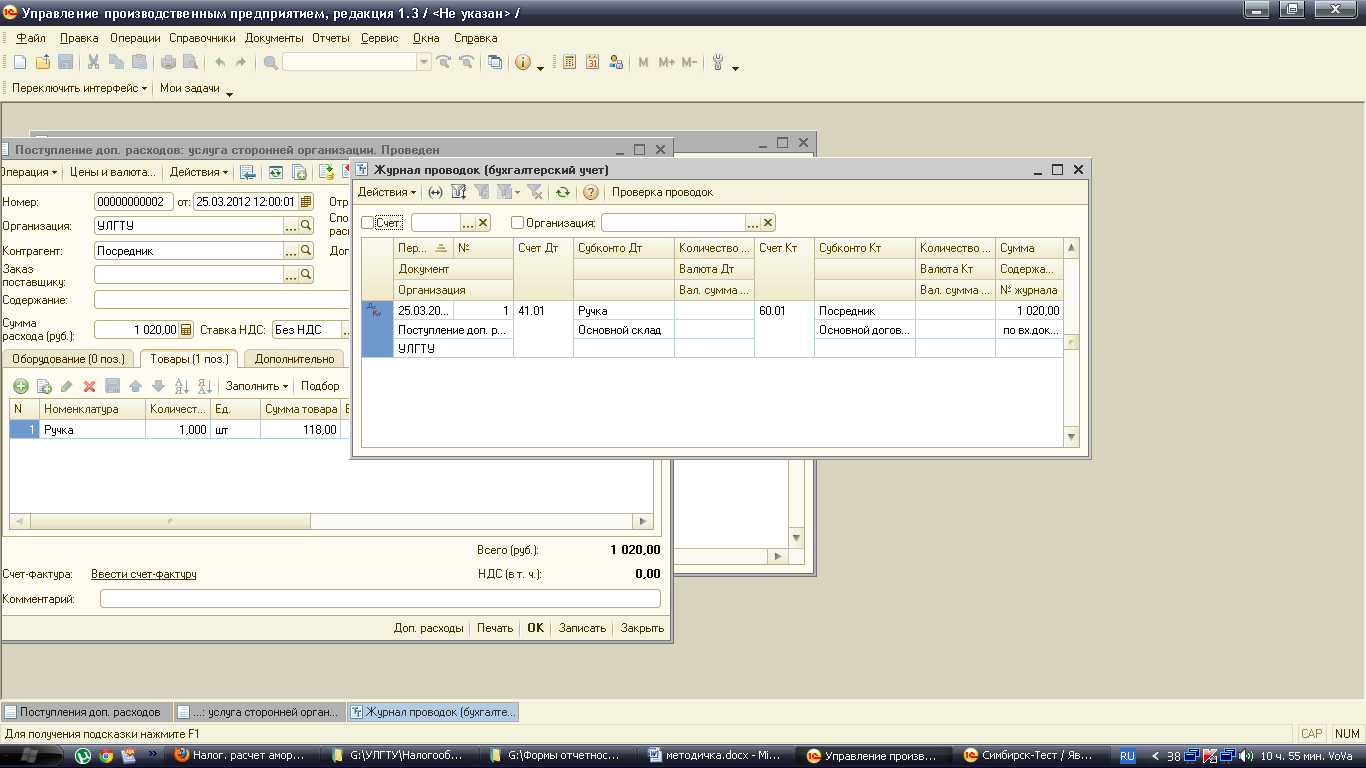1366x768 pixels.
Task: Open the Отчеты menu
Action: coord(331,38)
